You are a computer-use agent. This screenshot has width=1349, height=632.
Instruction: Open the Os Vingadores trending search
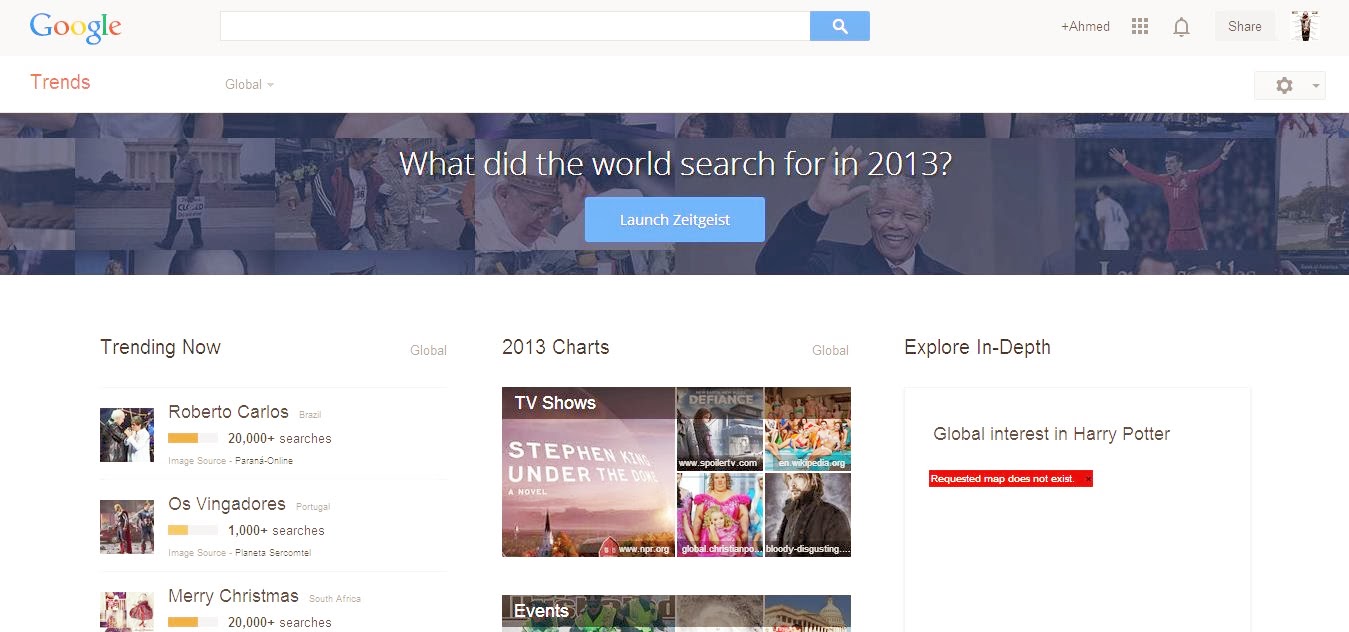point(227,504)
